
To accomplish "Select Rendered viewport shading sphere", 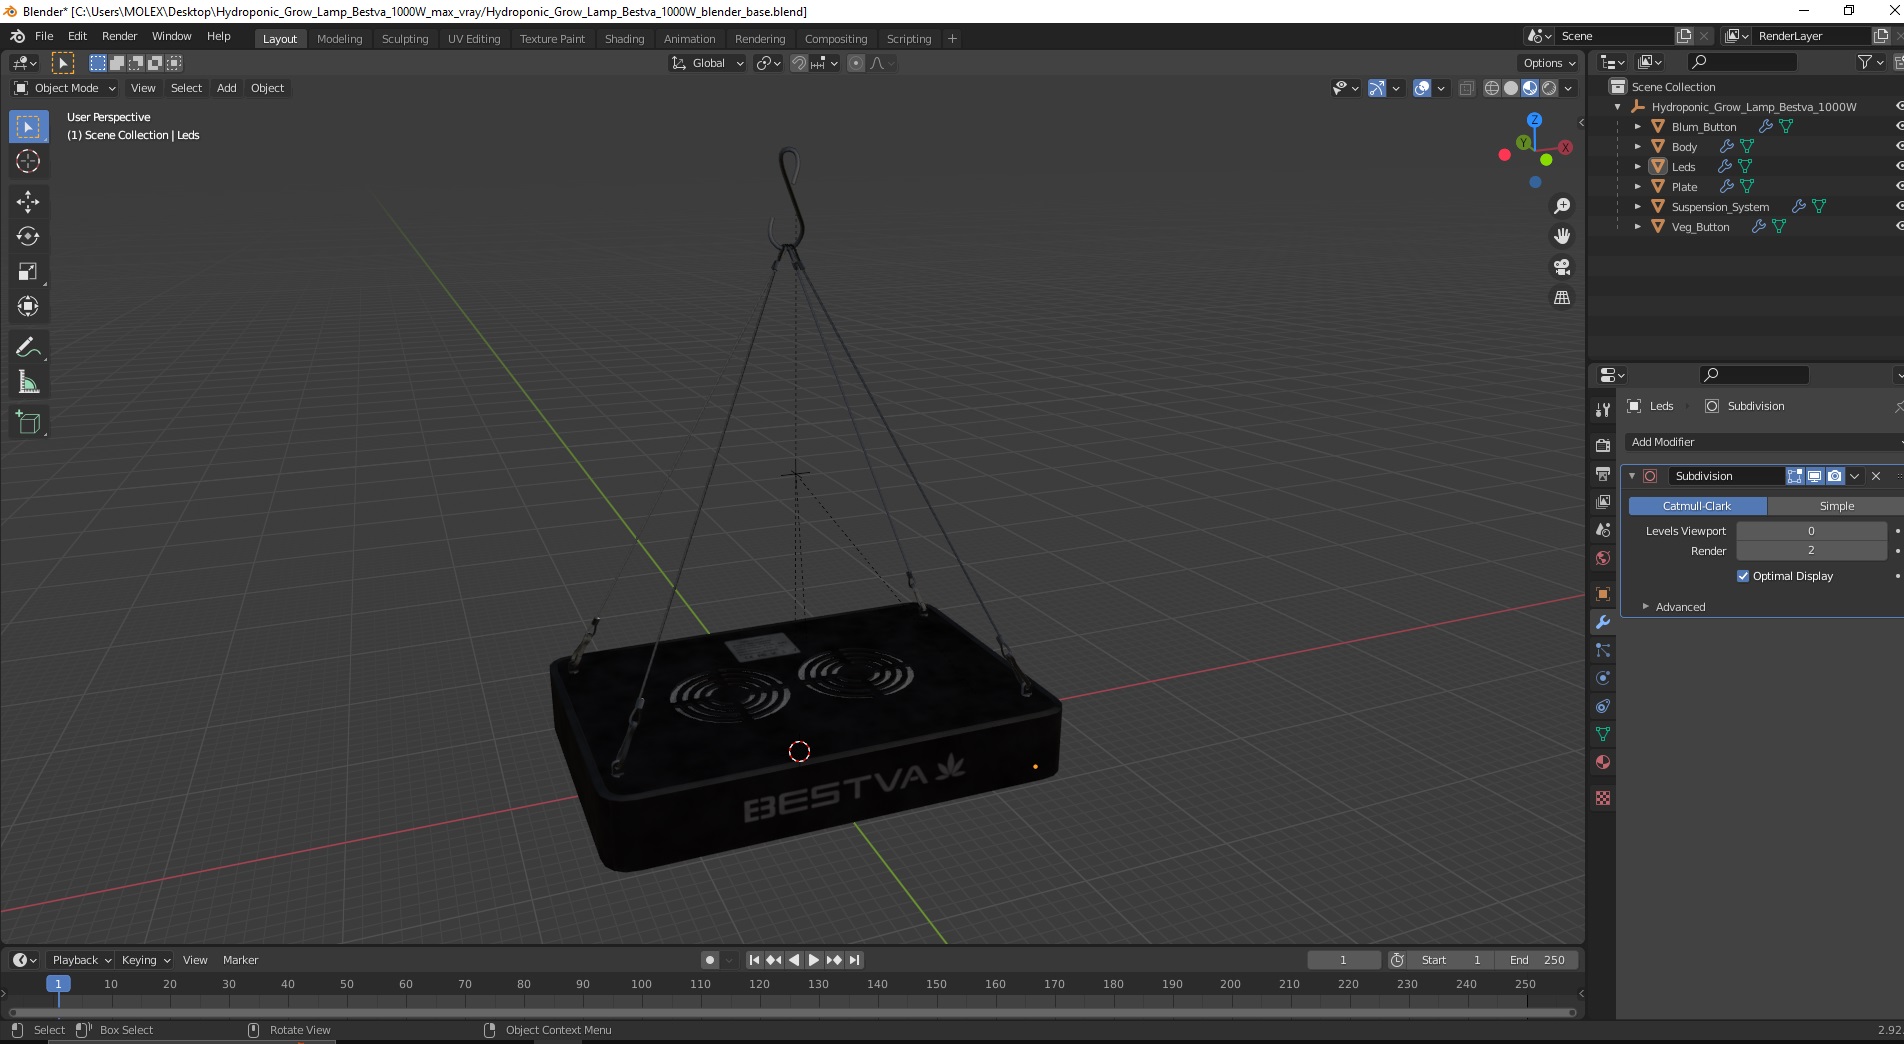I will [1549, 88].
